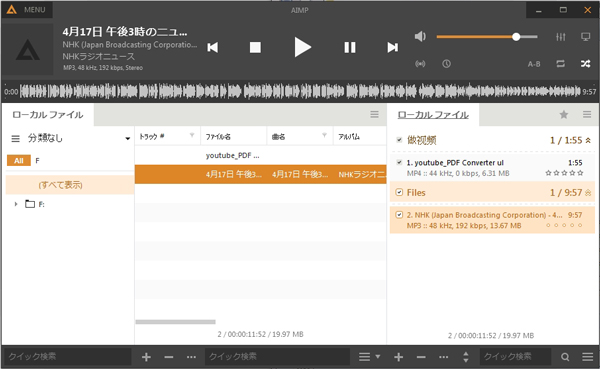Toggle shuffle mode
The width and height of the screenshot is (600, 369).
point(585,64)
